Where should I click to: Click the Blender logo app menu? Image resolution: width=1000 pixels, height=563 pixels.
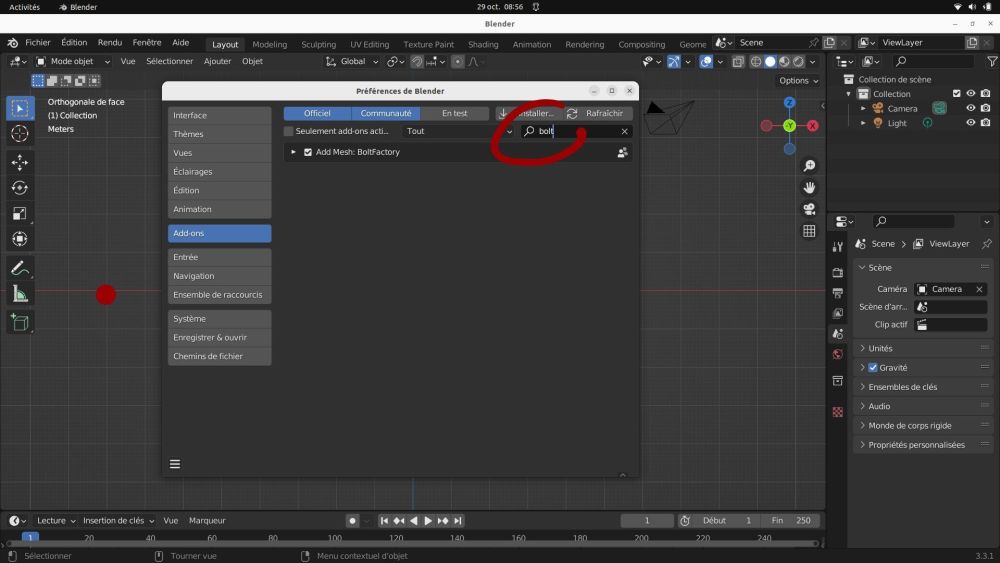pos(12,43)
